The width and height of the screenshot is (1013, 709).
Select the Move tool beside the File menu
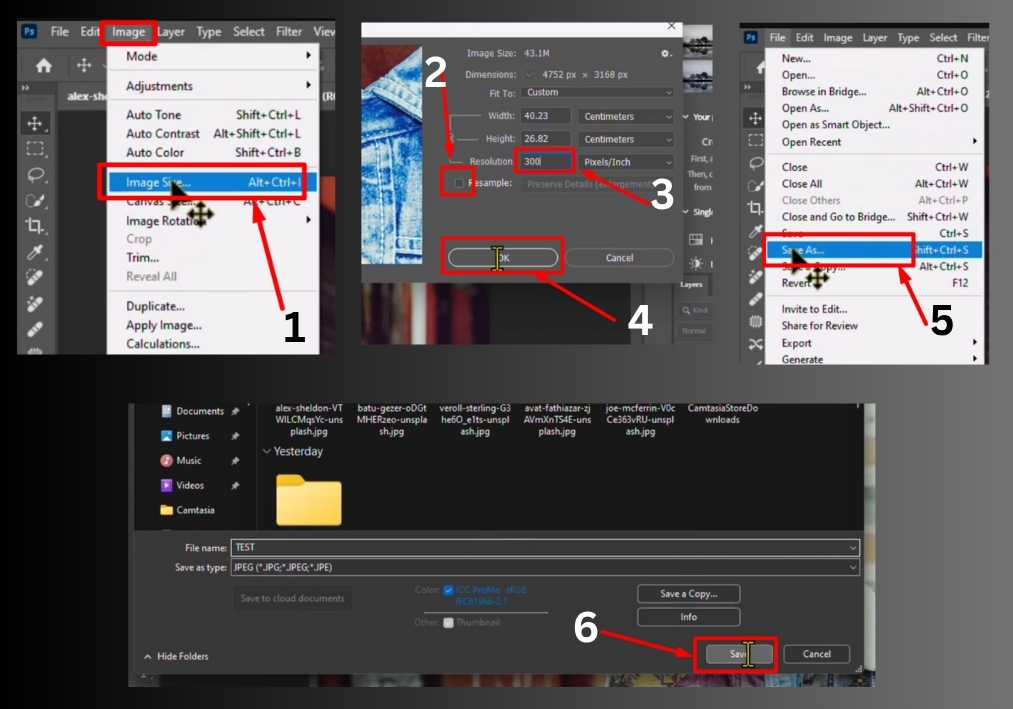(x=755, y=118)
